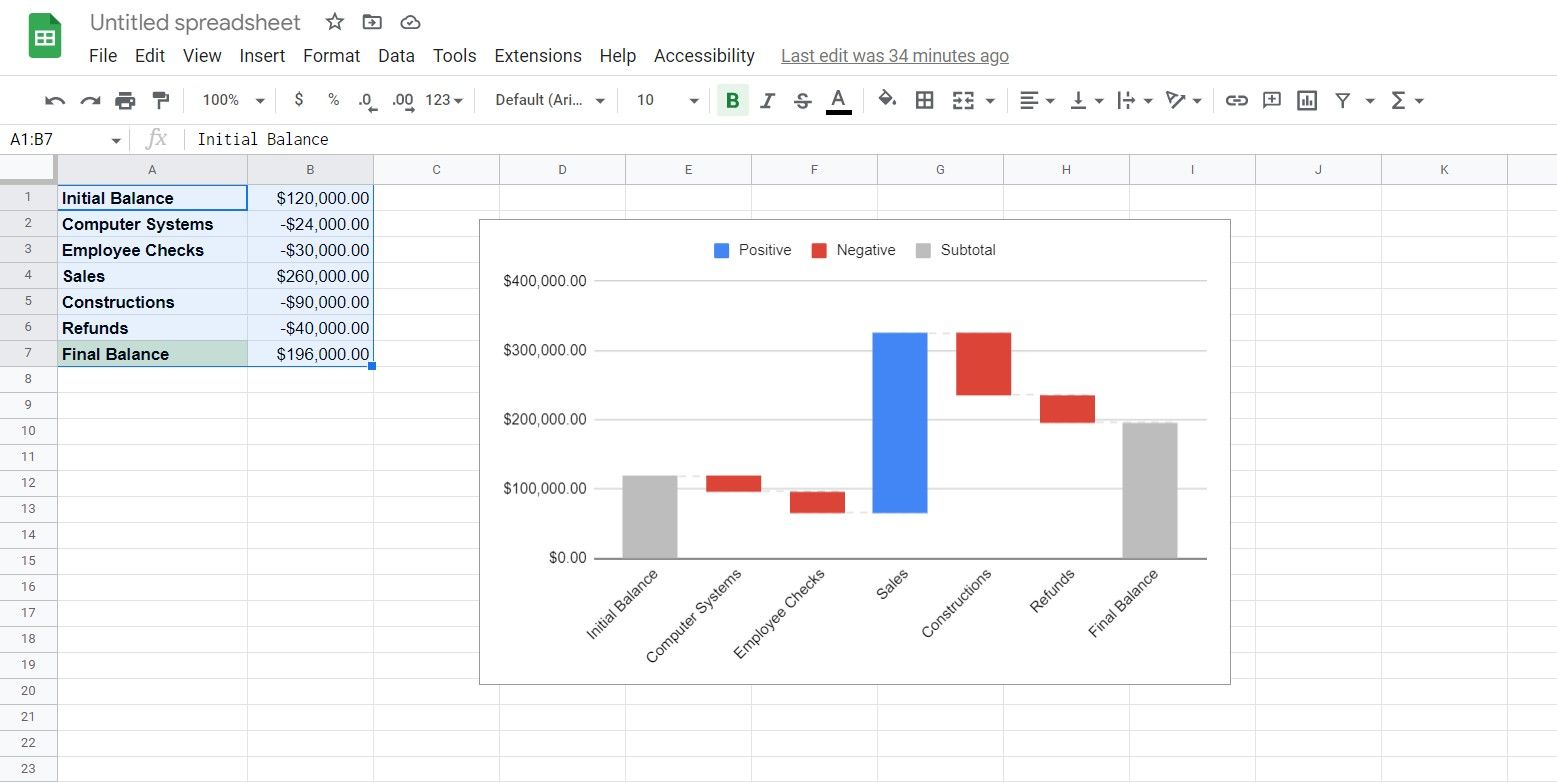Open vertical align dropdown
The height and width of the screenshot is (782, 1557).
tap(1087, 100)
